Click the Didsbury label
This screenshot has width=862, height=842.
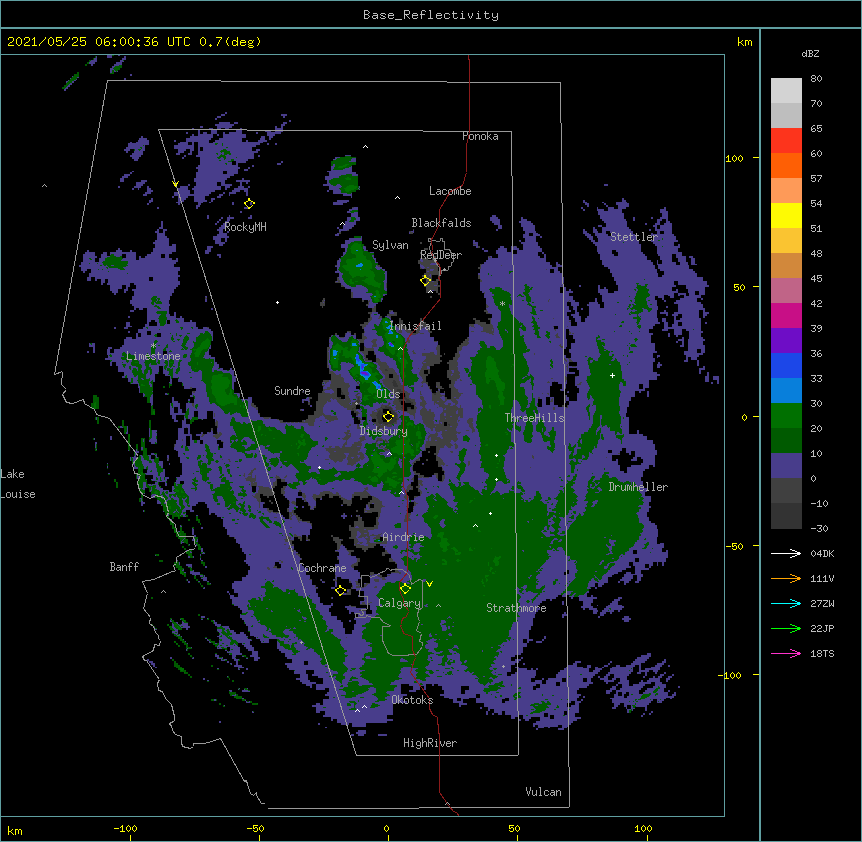tap(384, 431)
